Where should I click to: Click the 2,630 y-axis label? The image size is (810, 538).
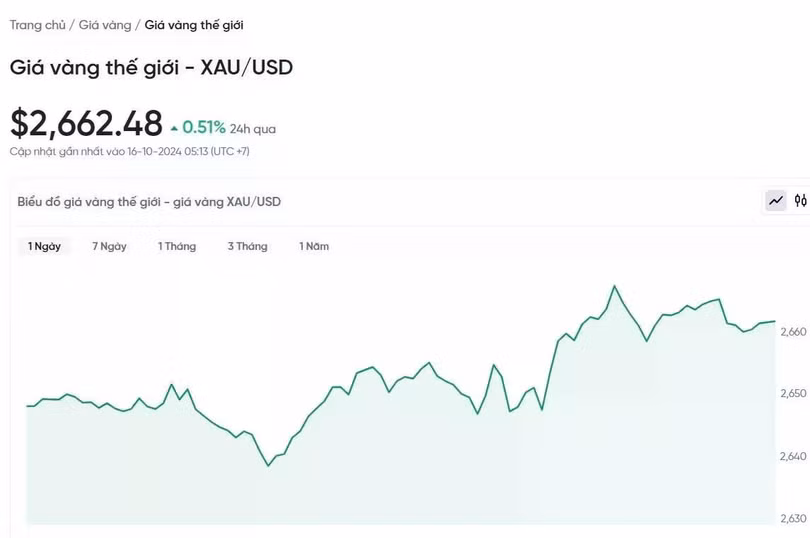(792, 518)
